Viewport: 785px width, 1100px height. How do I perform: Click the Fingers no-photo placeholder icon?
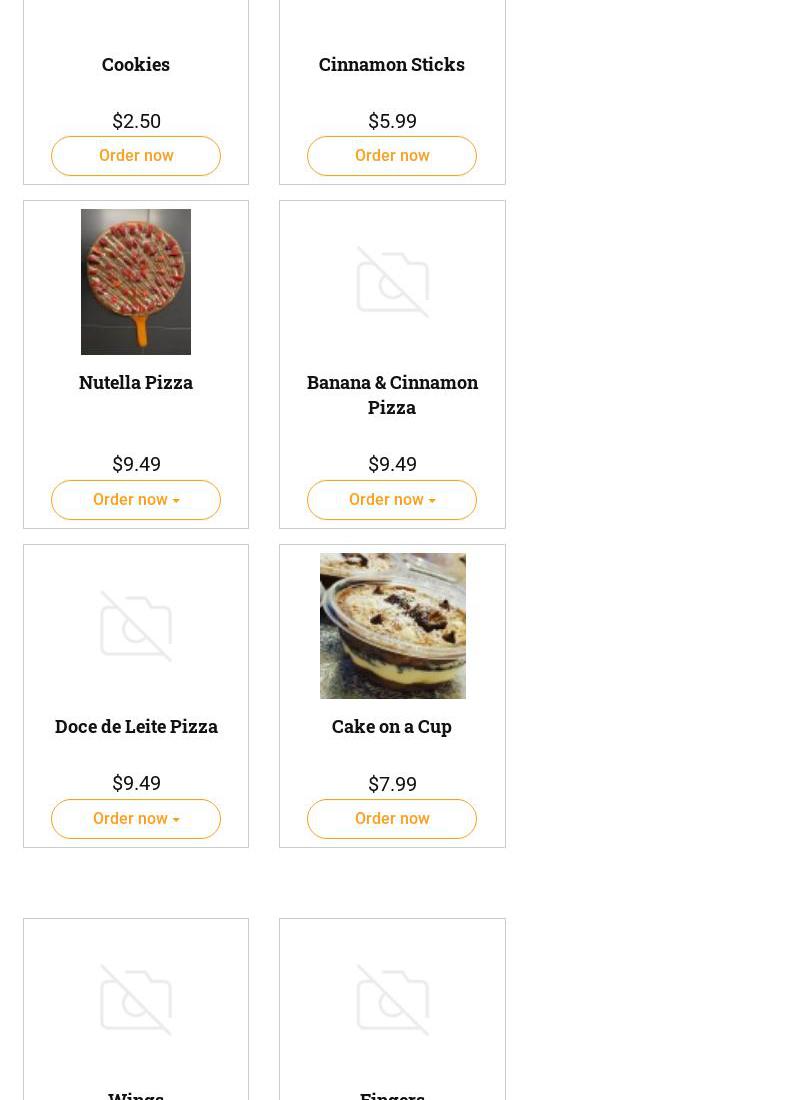pyautogui.click(x=392, y=999)
